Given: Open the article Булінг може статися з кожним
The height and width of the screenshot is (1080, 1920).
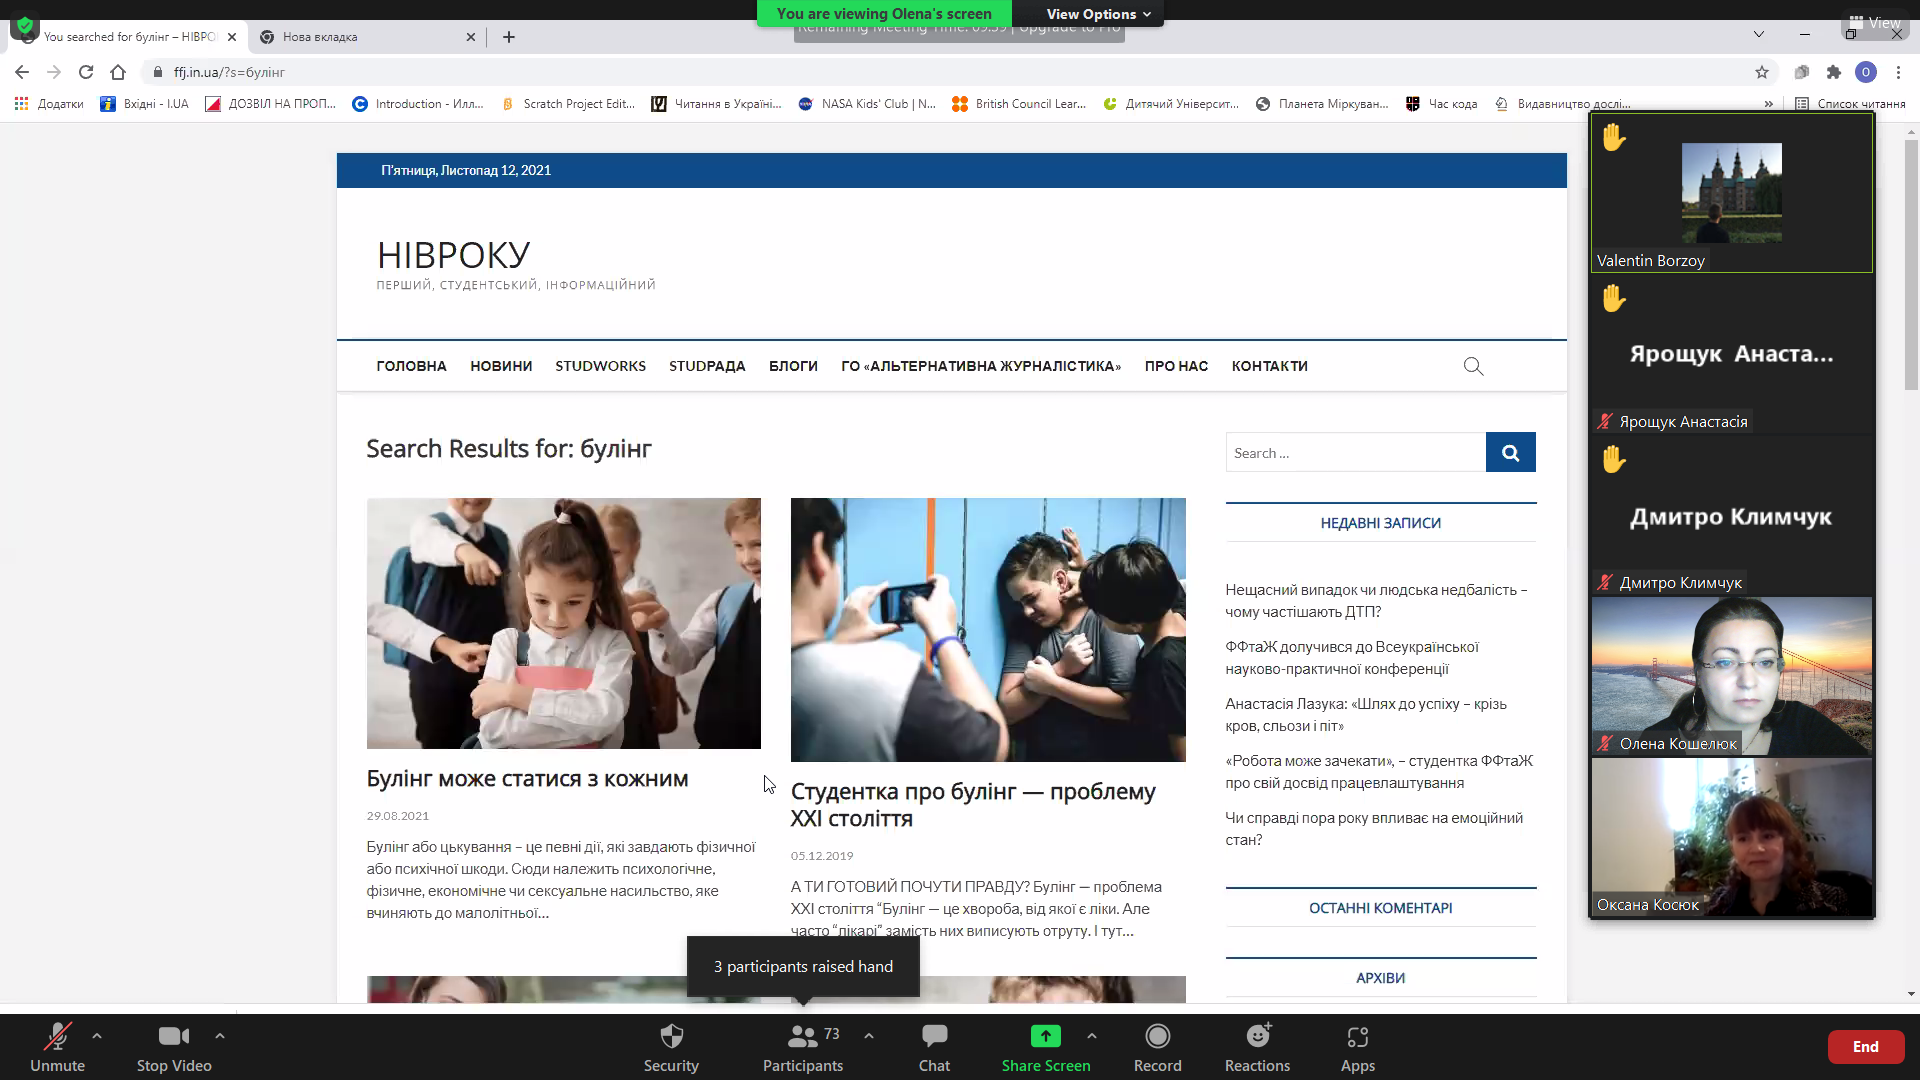Looking at the screenshot, I should (527, 779).
